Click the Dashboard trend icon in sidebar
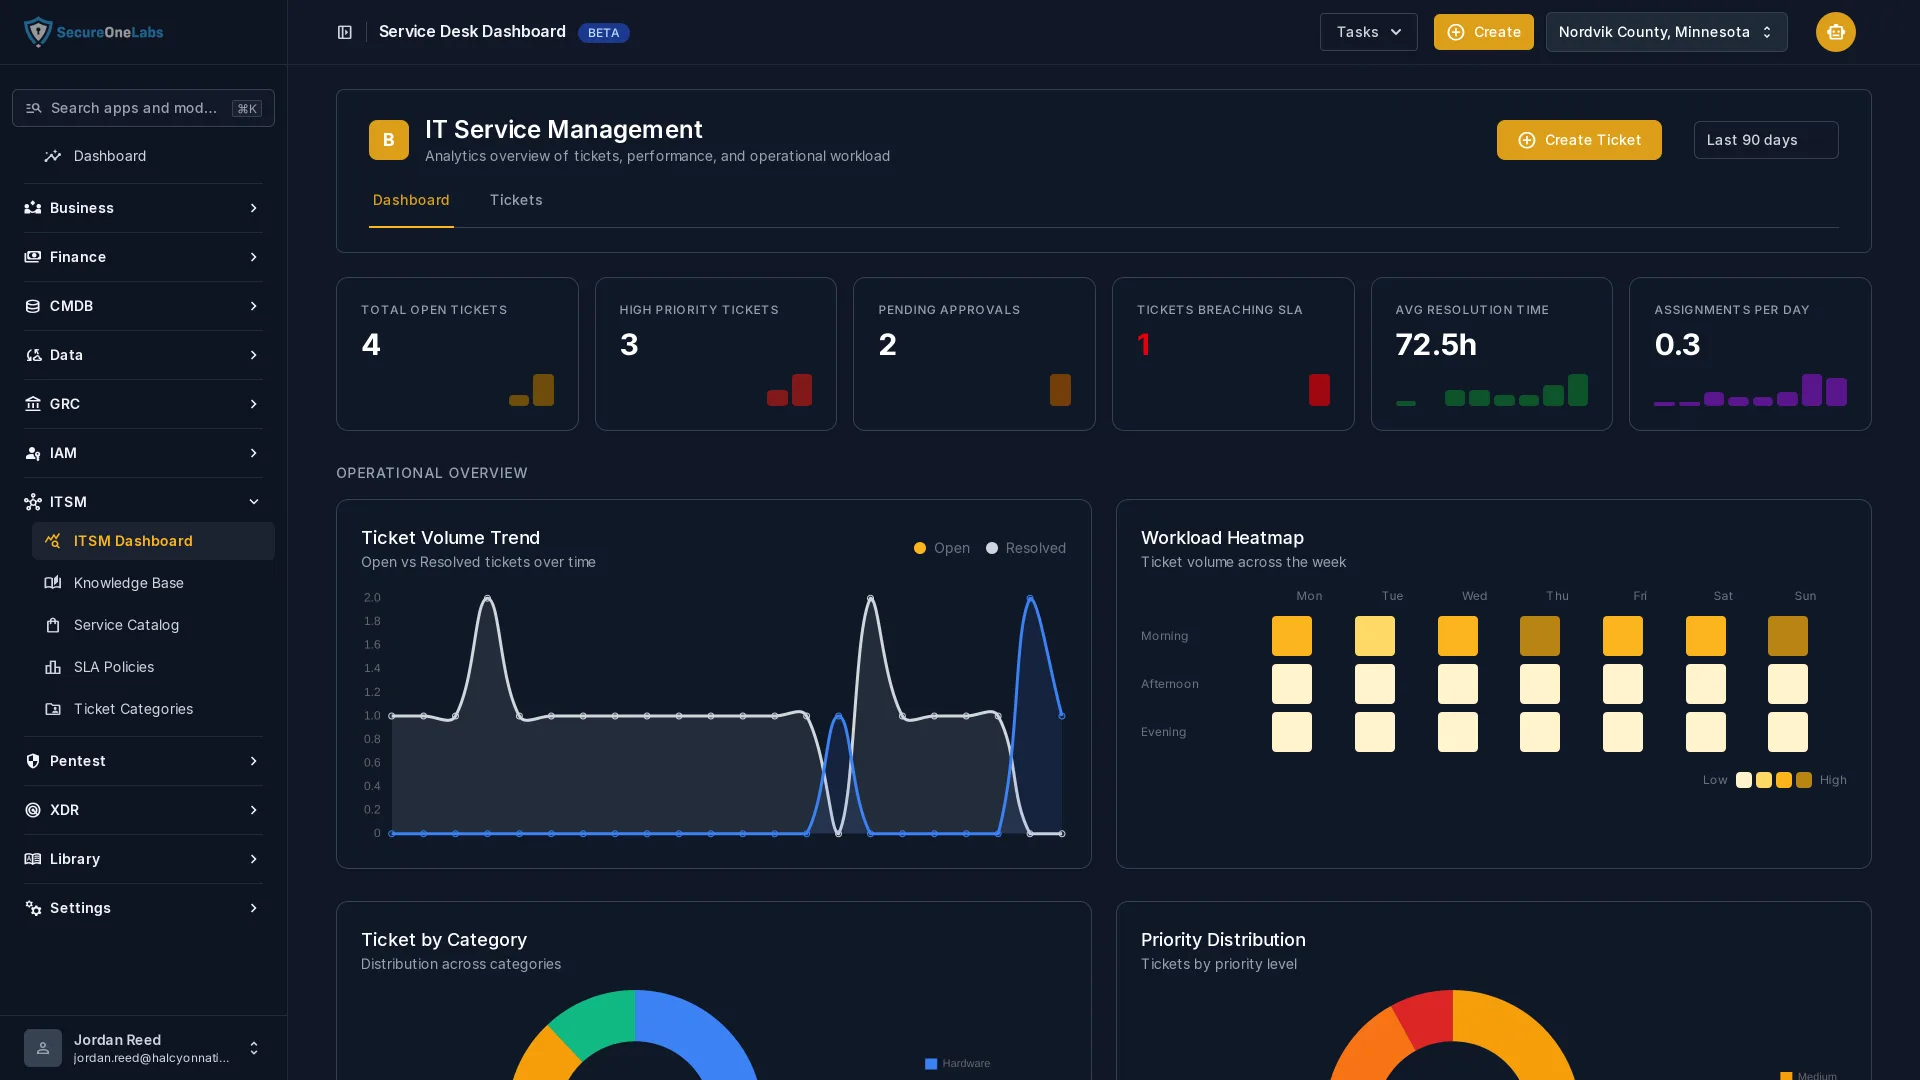This screenshot has height=1080, width=1920. click(x=53, y=156)
